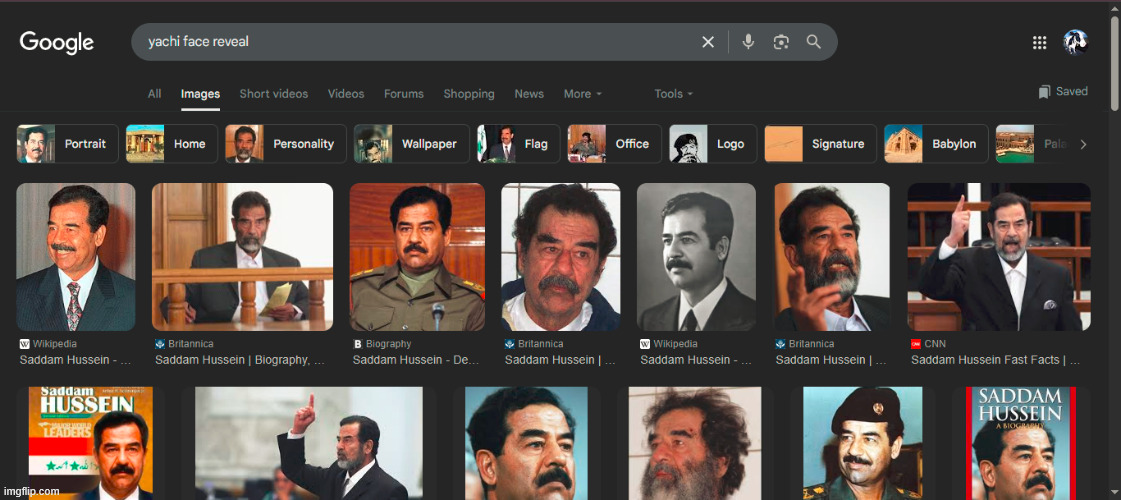Submit search using magnifying glass icon
Image resolution: width=1121 pixels, height=500 pixels.
tap(814, 42)
